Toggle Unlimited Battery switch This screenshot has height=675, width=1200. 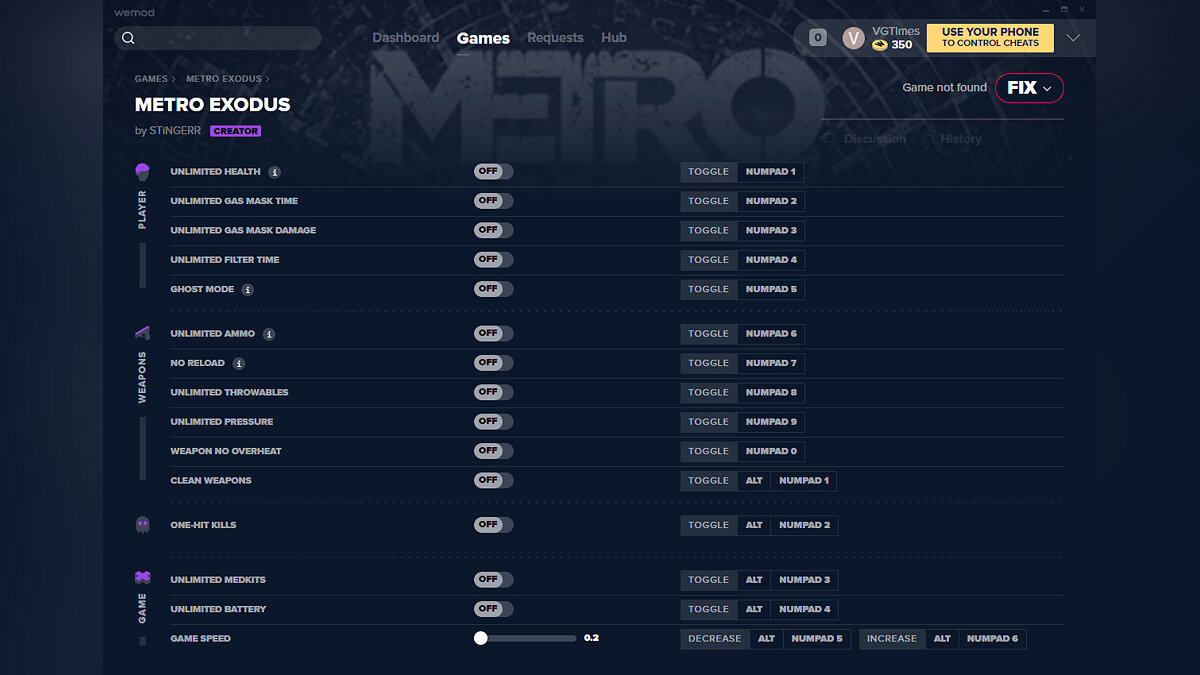[x=494, y=609]
